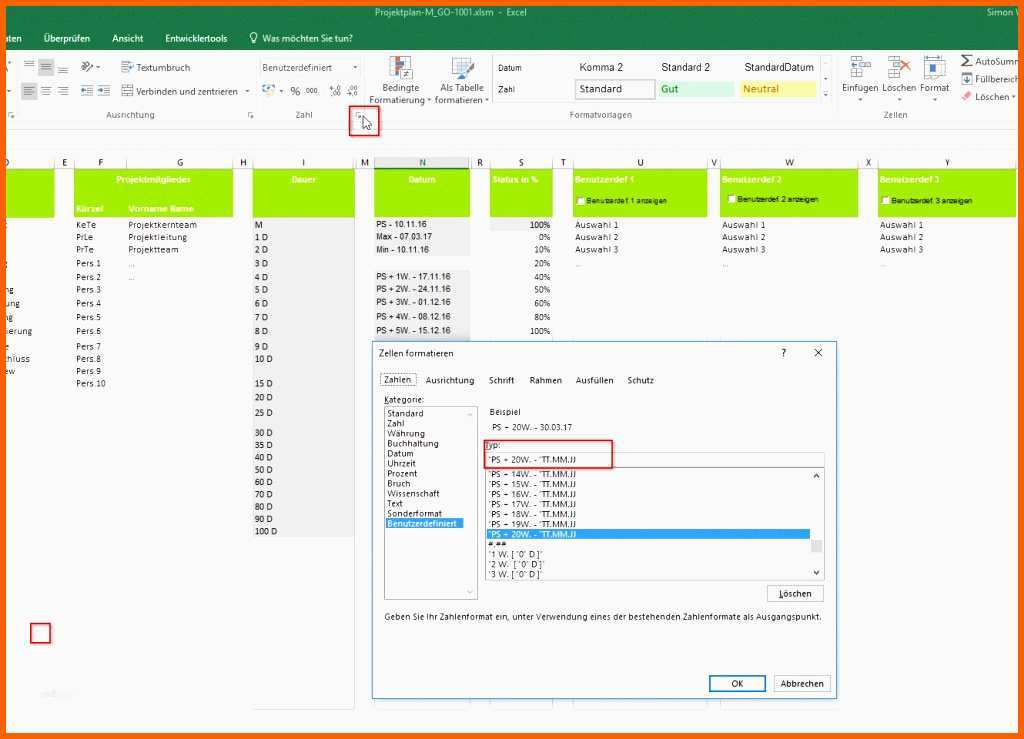The height and width of the screenshot is (739, 1024).
Task: Expand the Formatvorlagen gallery more arrow
Action: [x=825, y=95]
